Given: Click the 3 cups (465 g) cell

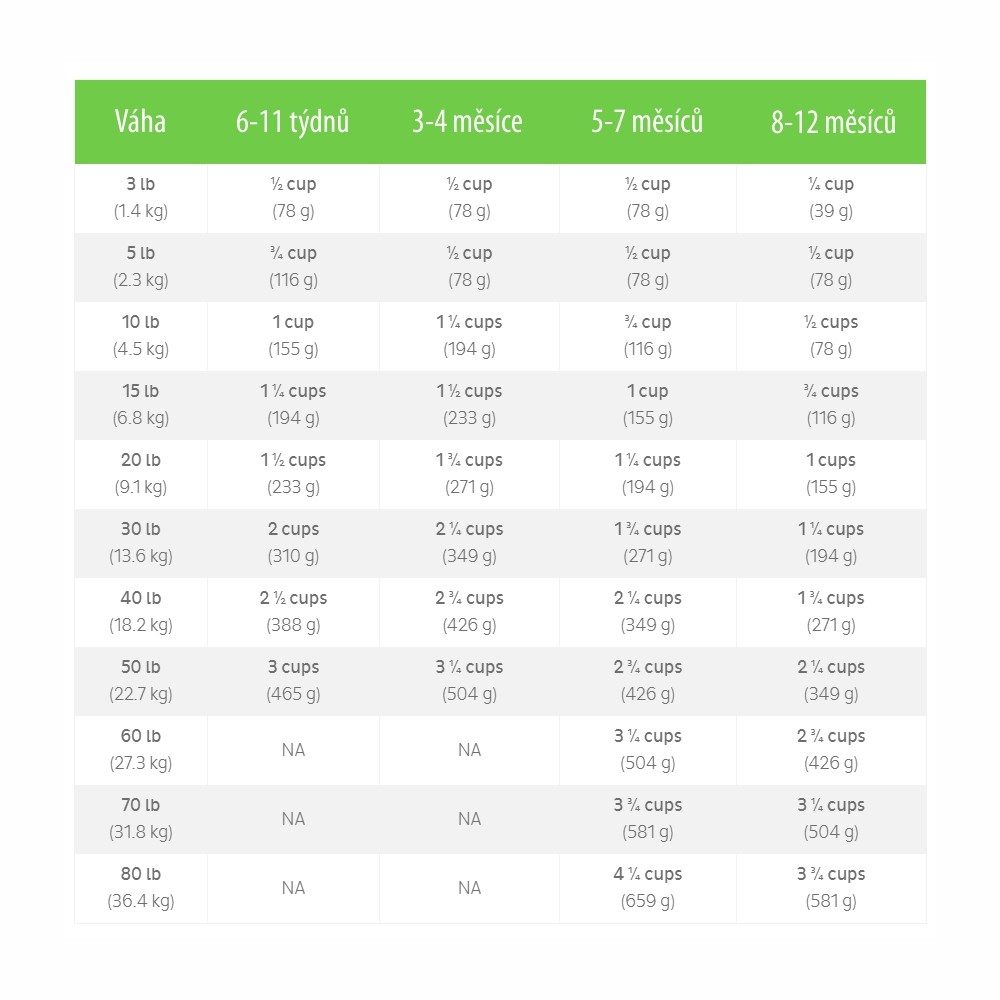Looking at the screenshot, I should tap(293, 681).
